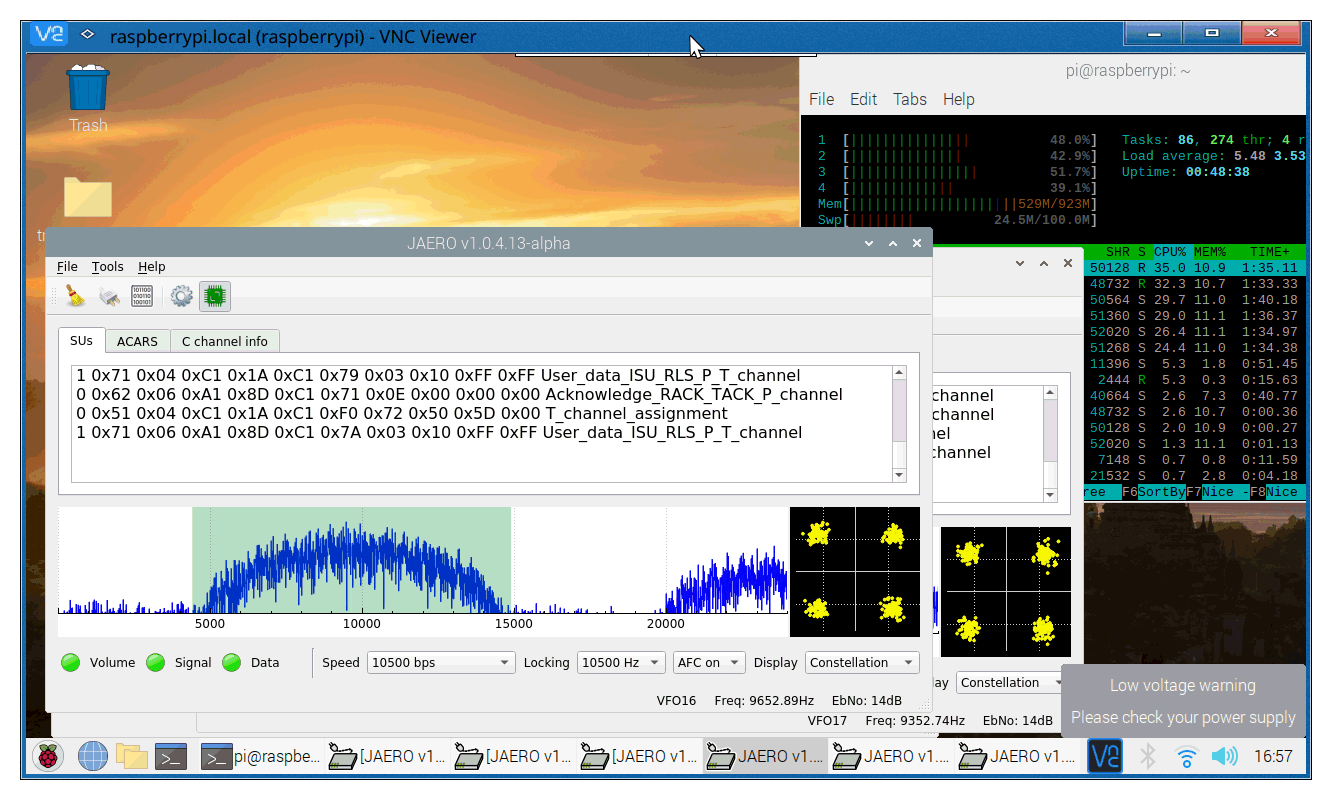Click the TIME+ column header in htop
Viewport: 1332px width, 800px height.
pyautogui.click(x=1270, y=252)
